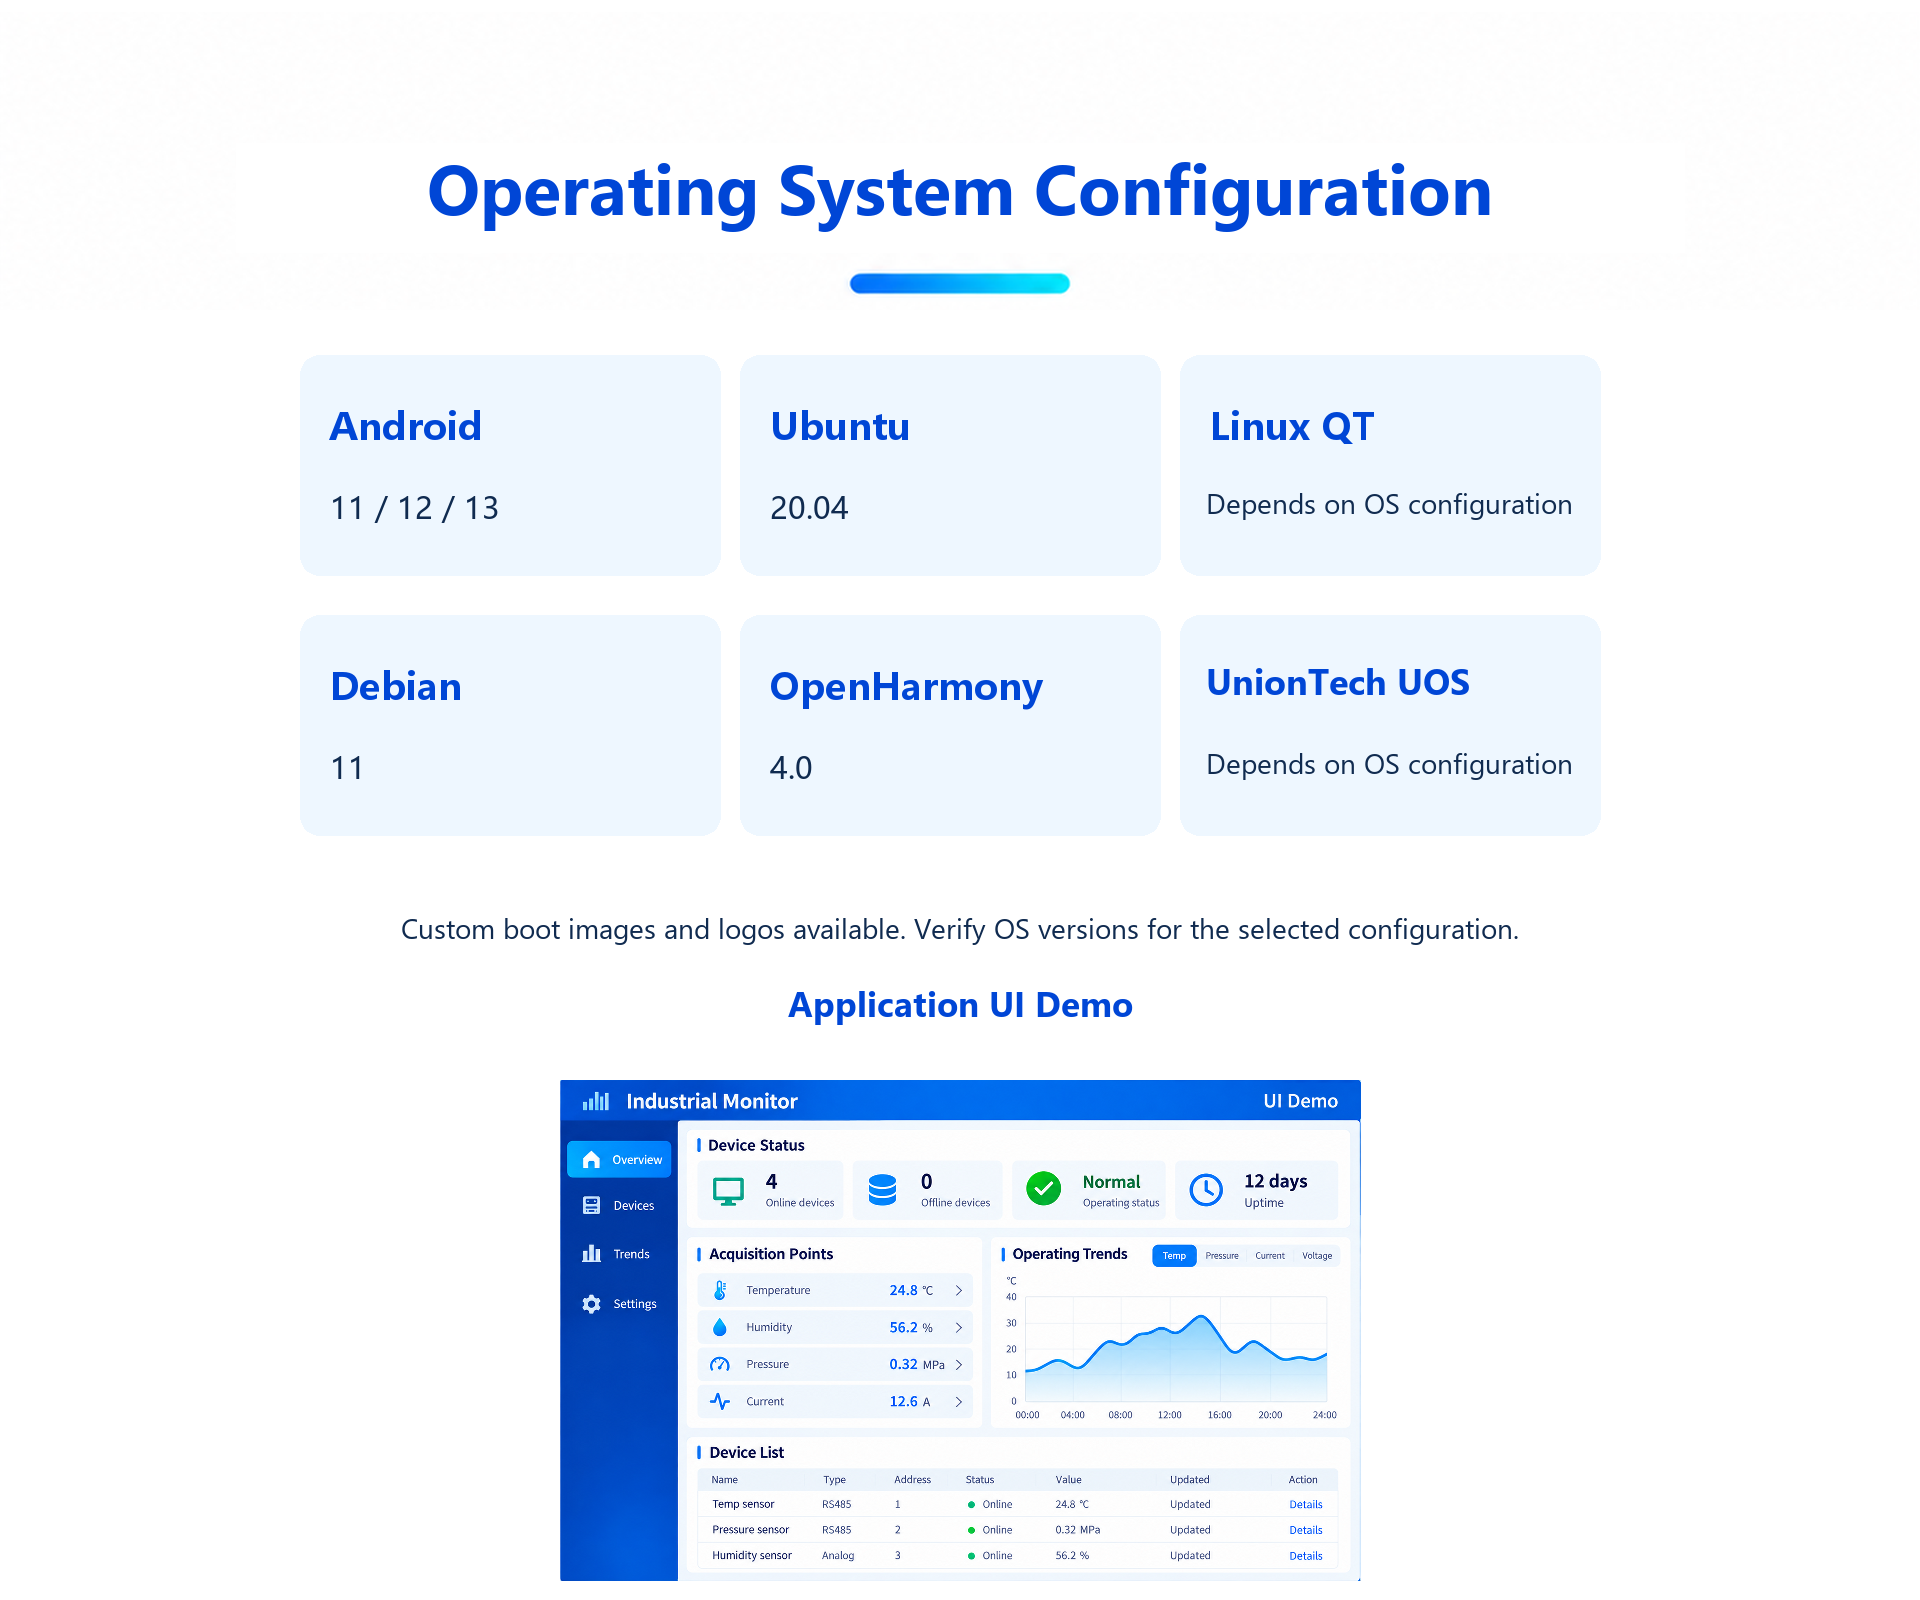Screen dimensions: 1920x1600
Task: Click the '12 days' uptime value
Action: [x=1275, y=1181]
